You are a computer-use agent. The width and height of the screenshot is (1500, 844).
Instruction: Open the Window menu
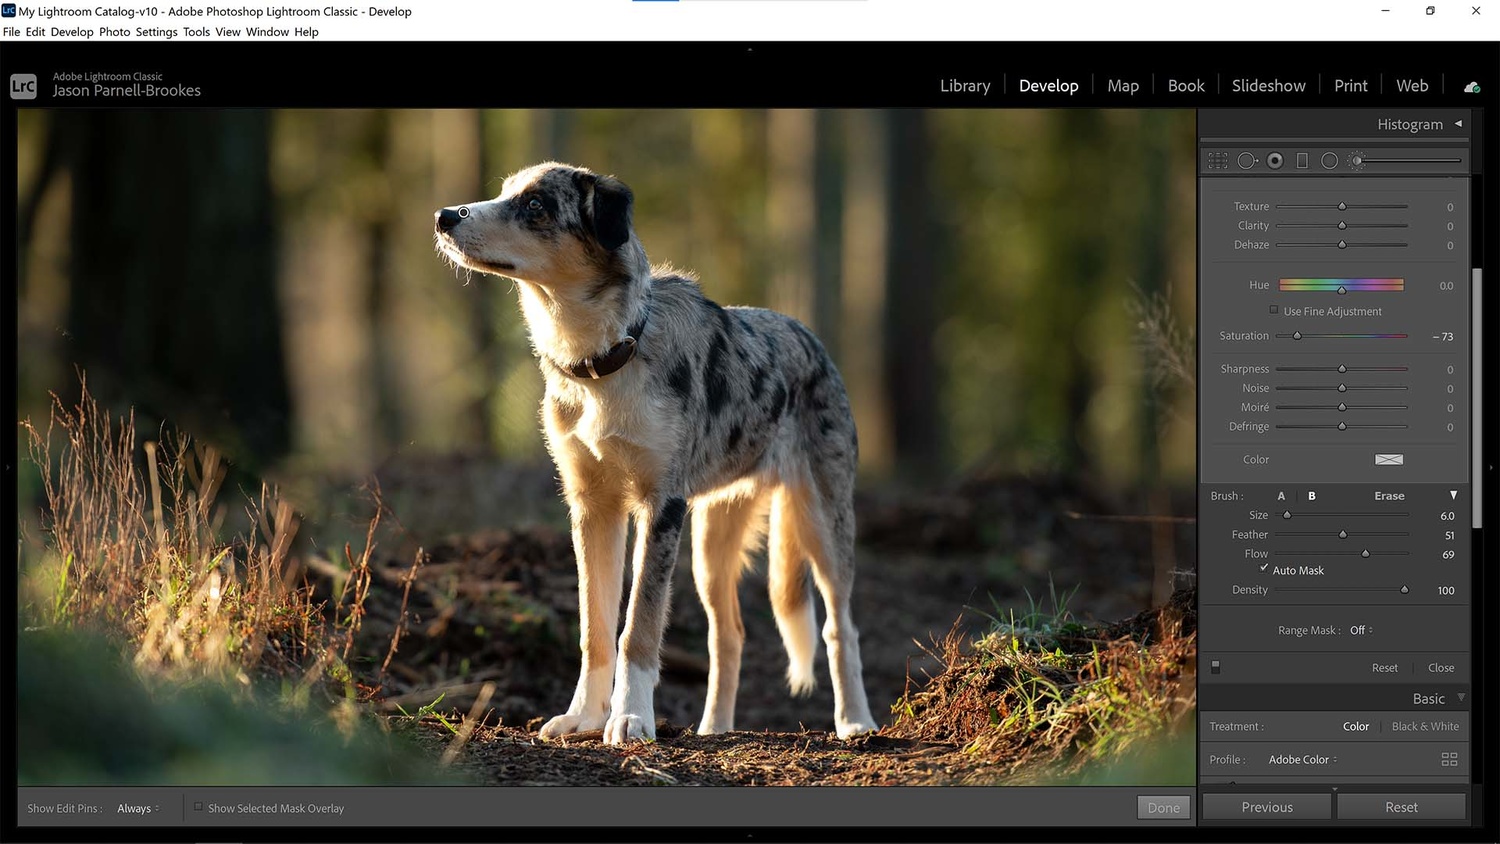tap(267, 32)
